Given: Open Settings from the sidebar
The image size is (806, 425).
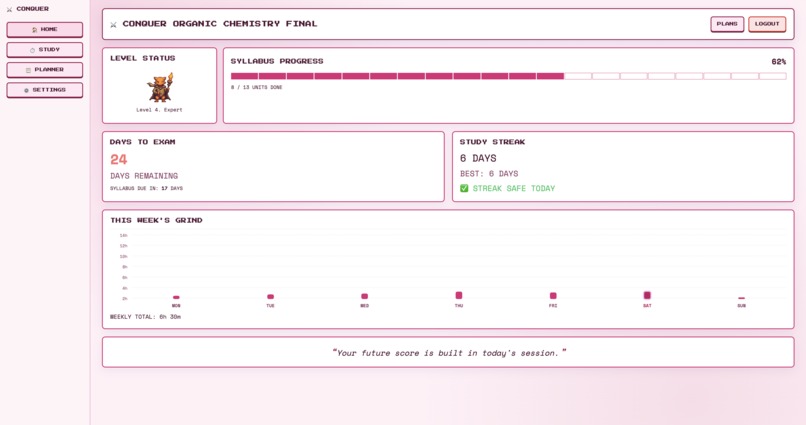Looking at the screenshot, I should point(45,90).
